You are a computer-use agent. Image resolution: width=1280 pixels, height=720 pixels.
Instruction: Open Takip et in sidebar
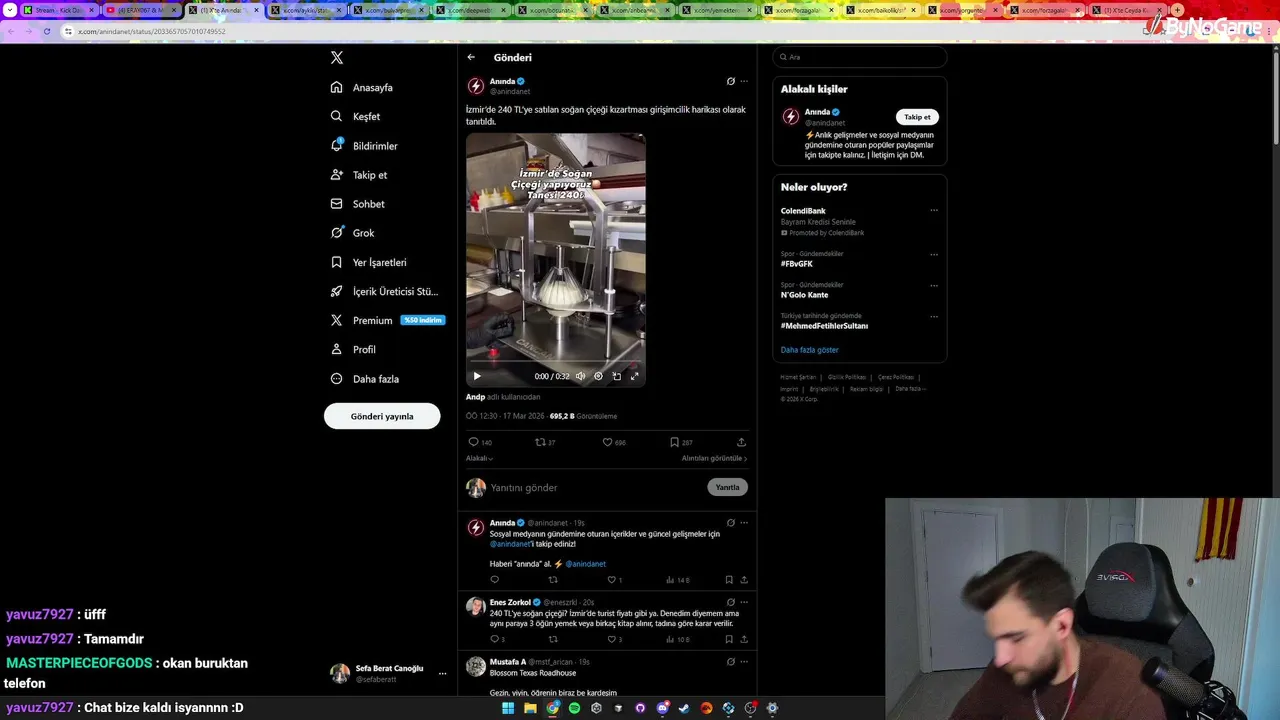click(x=359, y=175)
